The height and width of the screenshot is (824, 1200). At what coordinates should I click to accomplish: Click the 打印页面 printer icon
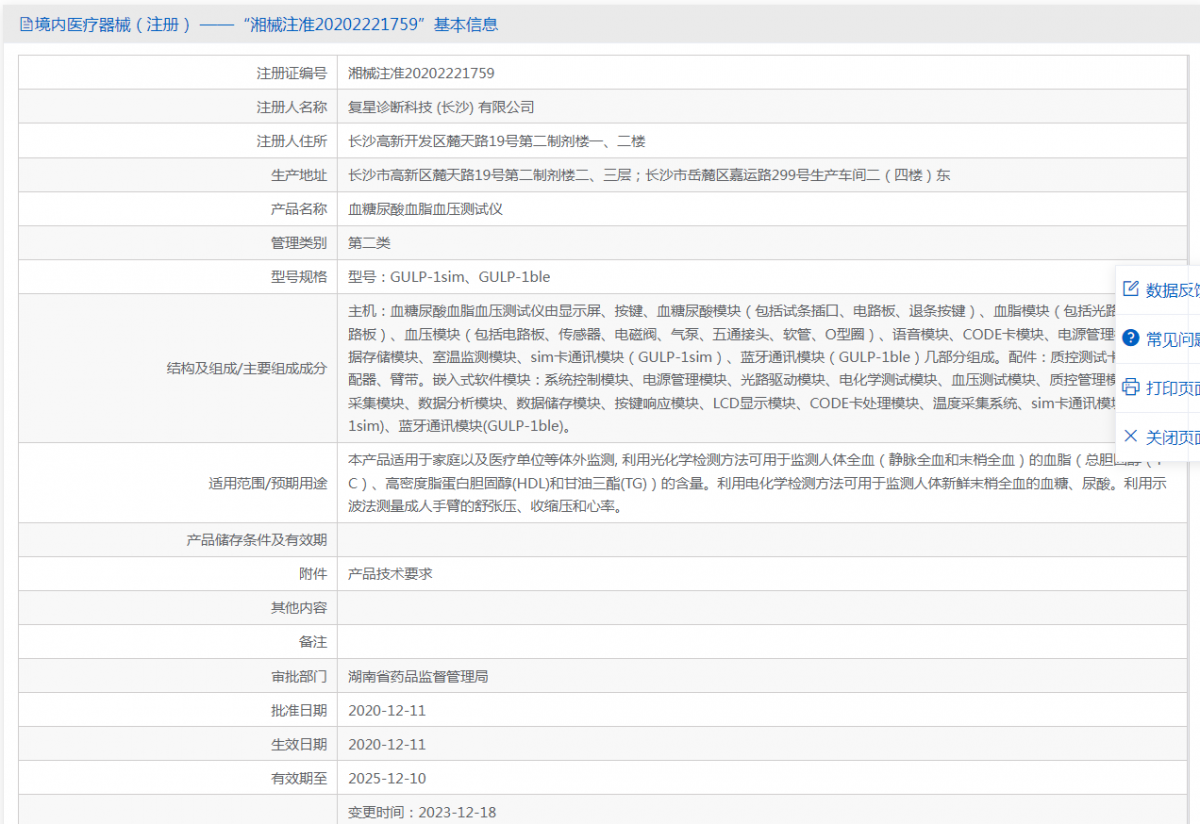point(1131,387)
